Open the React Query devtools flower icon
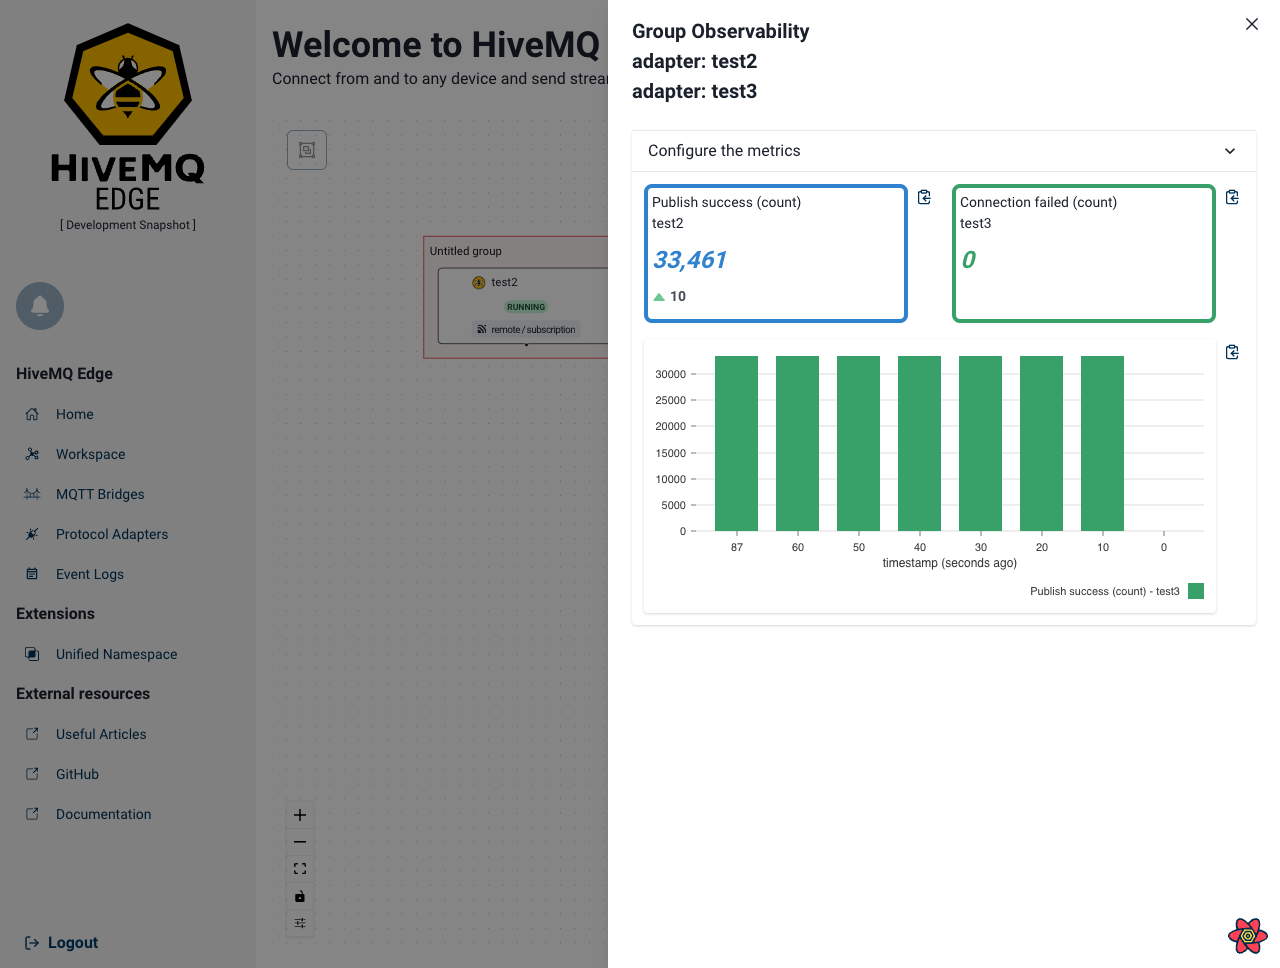The width and height of the screenshot is (1280, 968). coord(1248,936)
